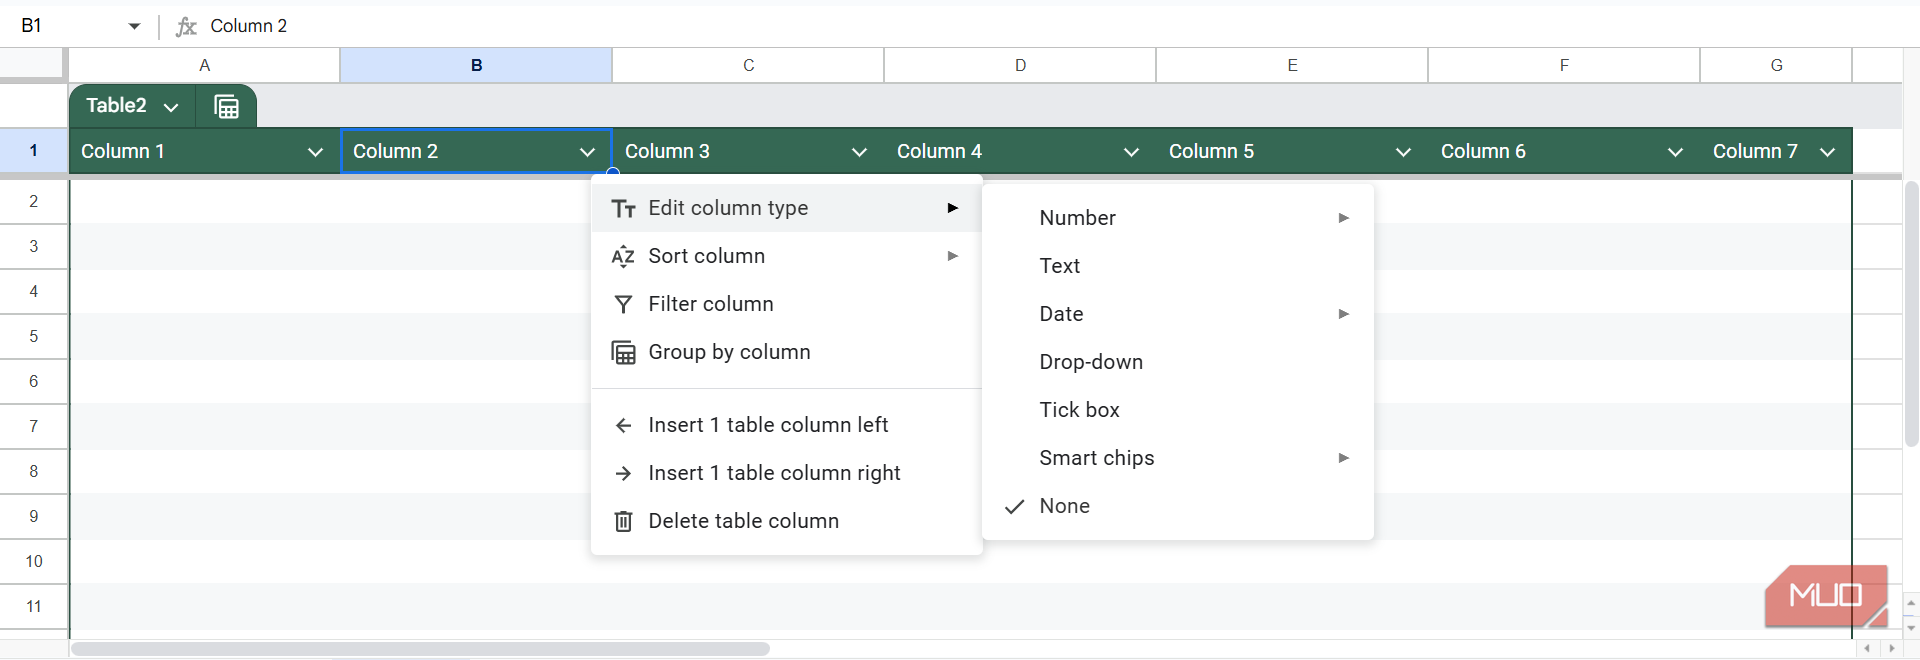The image size is (1920, 660).
Task: Click the Delete table column trash icon
Action: pos(623,521)
